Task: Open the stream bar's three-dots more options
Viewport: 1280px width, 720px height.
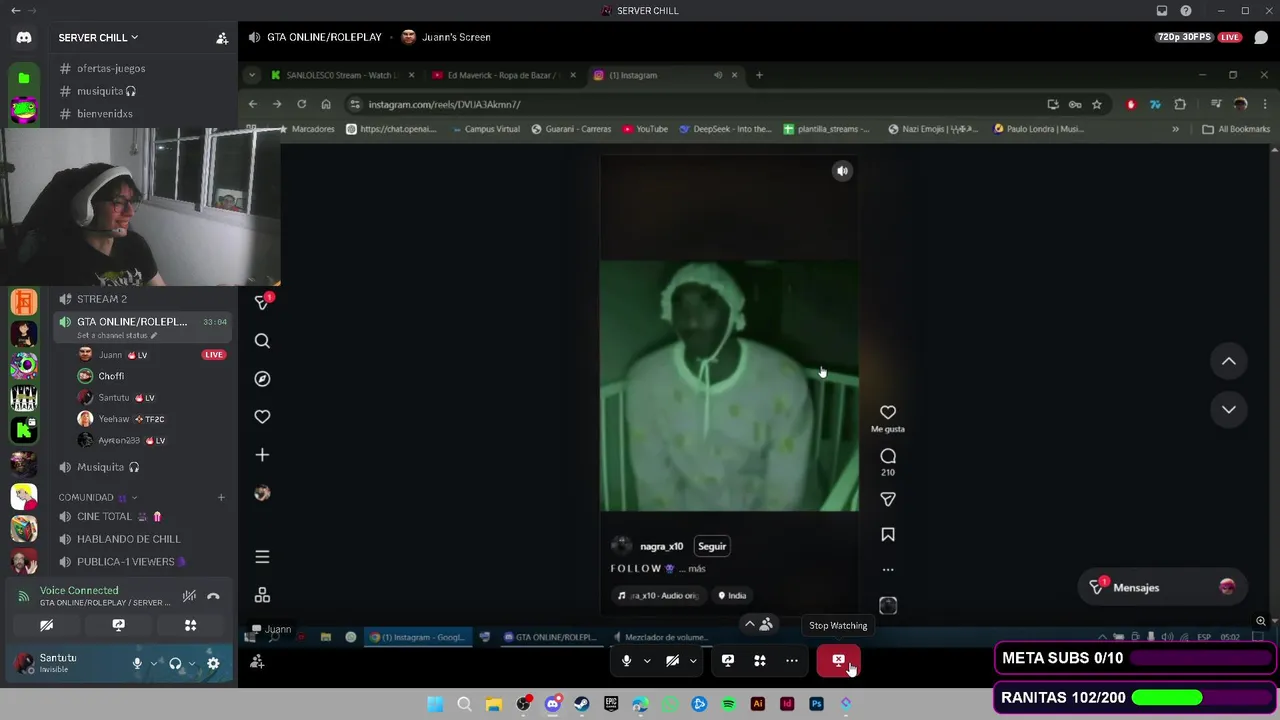Action: pos(792,660)
